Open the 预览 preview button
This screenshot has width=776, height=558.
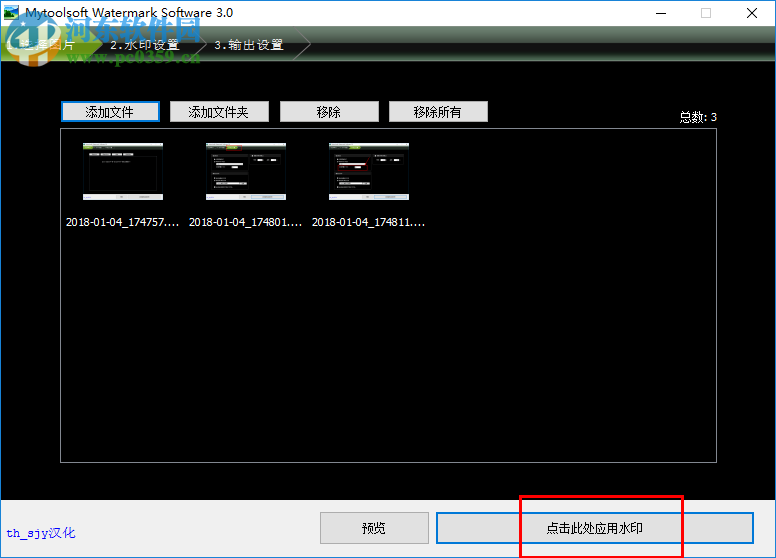click(x=374, y=528)
